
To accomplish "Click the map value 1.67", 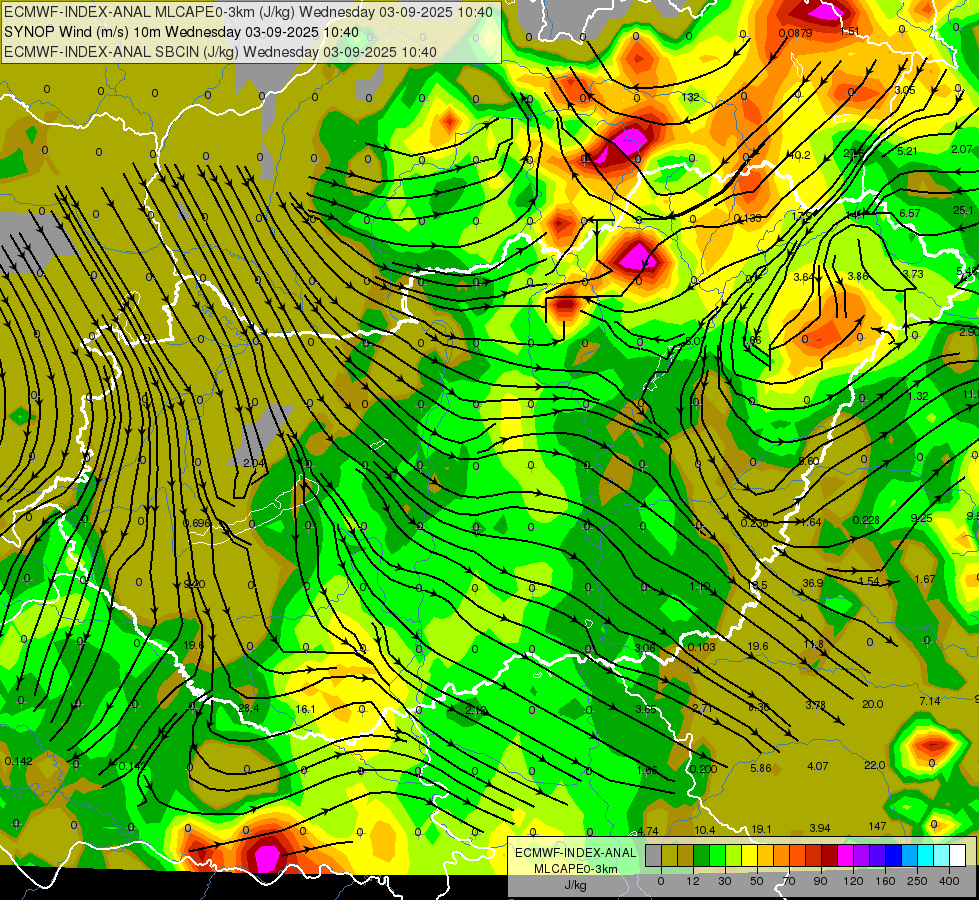I will tap(925, 580).
